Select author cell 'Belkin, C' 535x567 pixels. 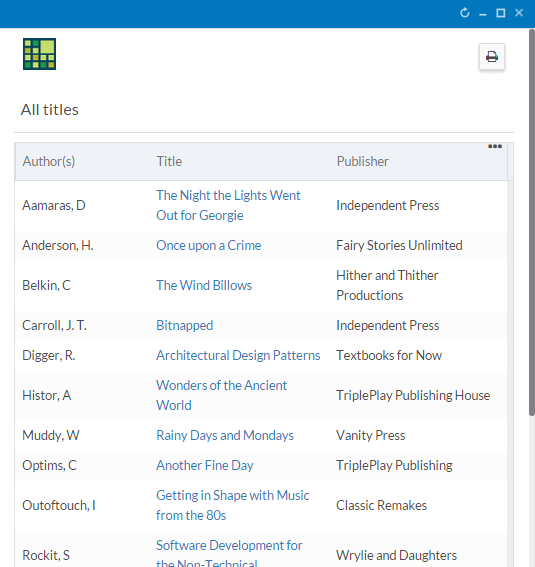click(46, 285)
